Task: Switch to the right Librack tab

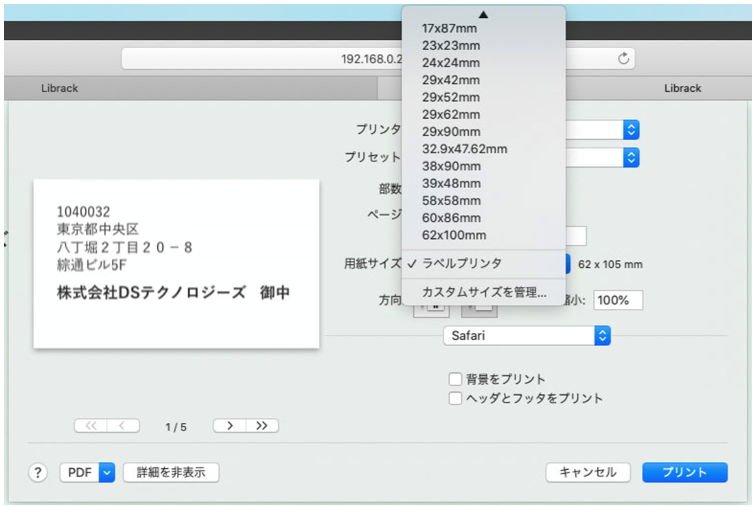Action: pyautogui.click(x=682, y=88)
